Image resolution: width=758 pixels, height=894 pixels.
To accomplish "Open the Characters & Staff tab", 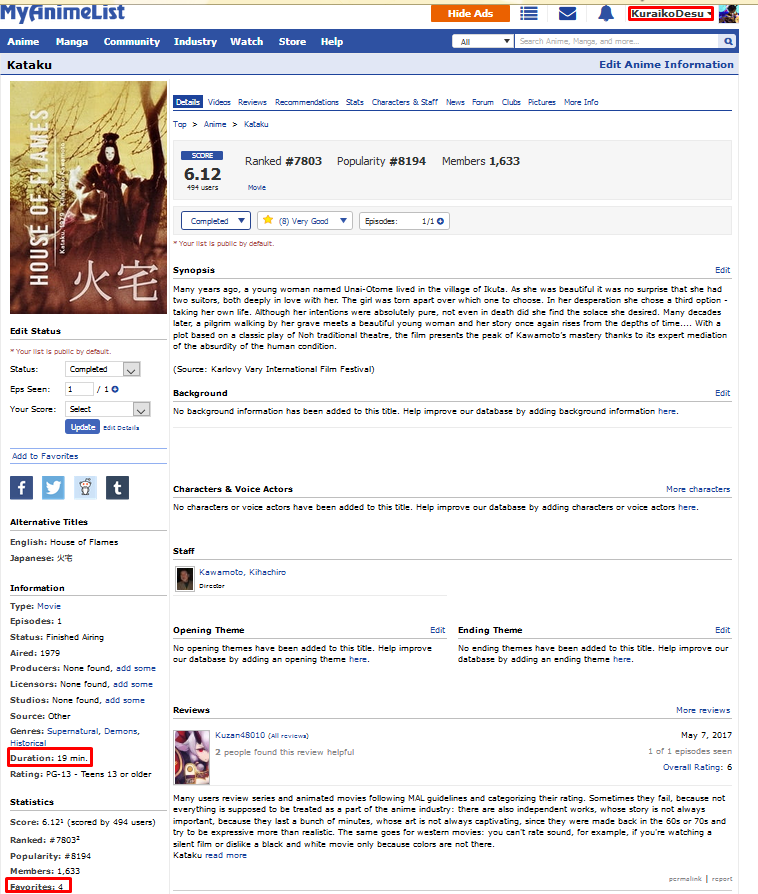I will pos(404,102).
